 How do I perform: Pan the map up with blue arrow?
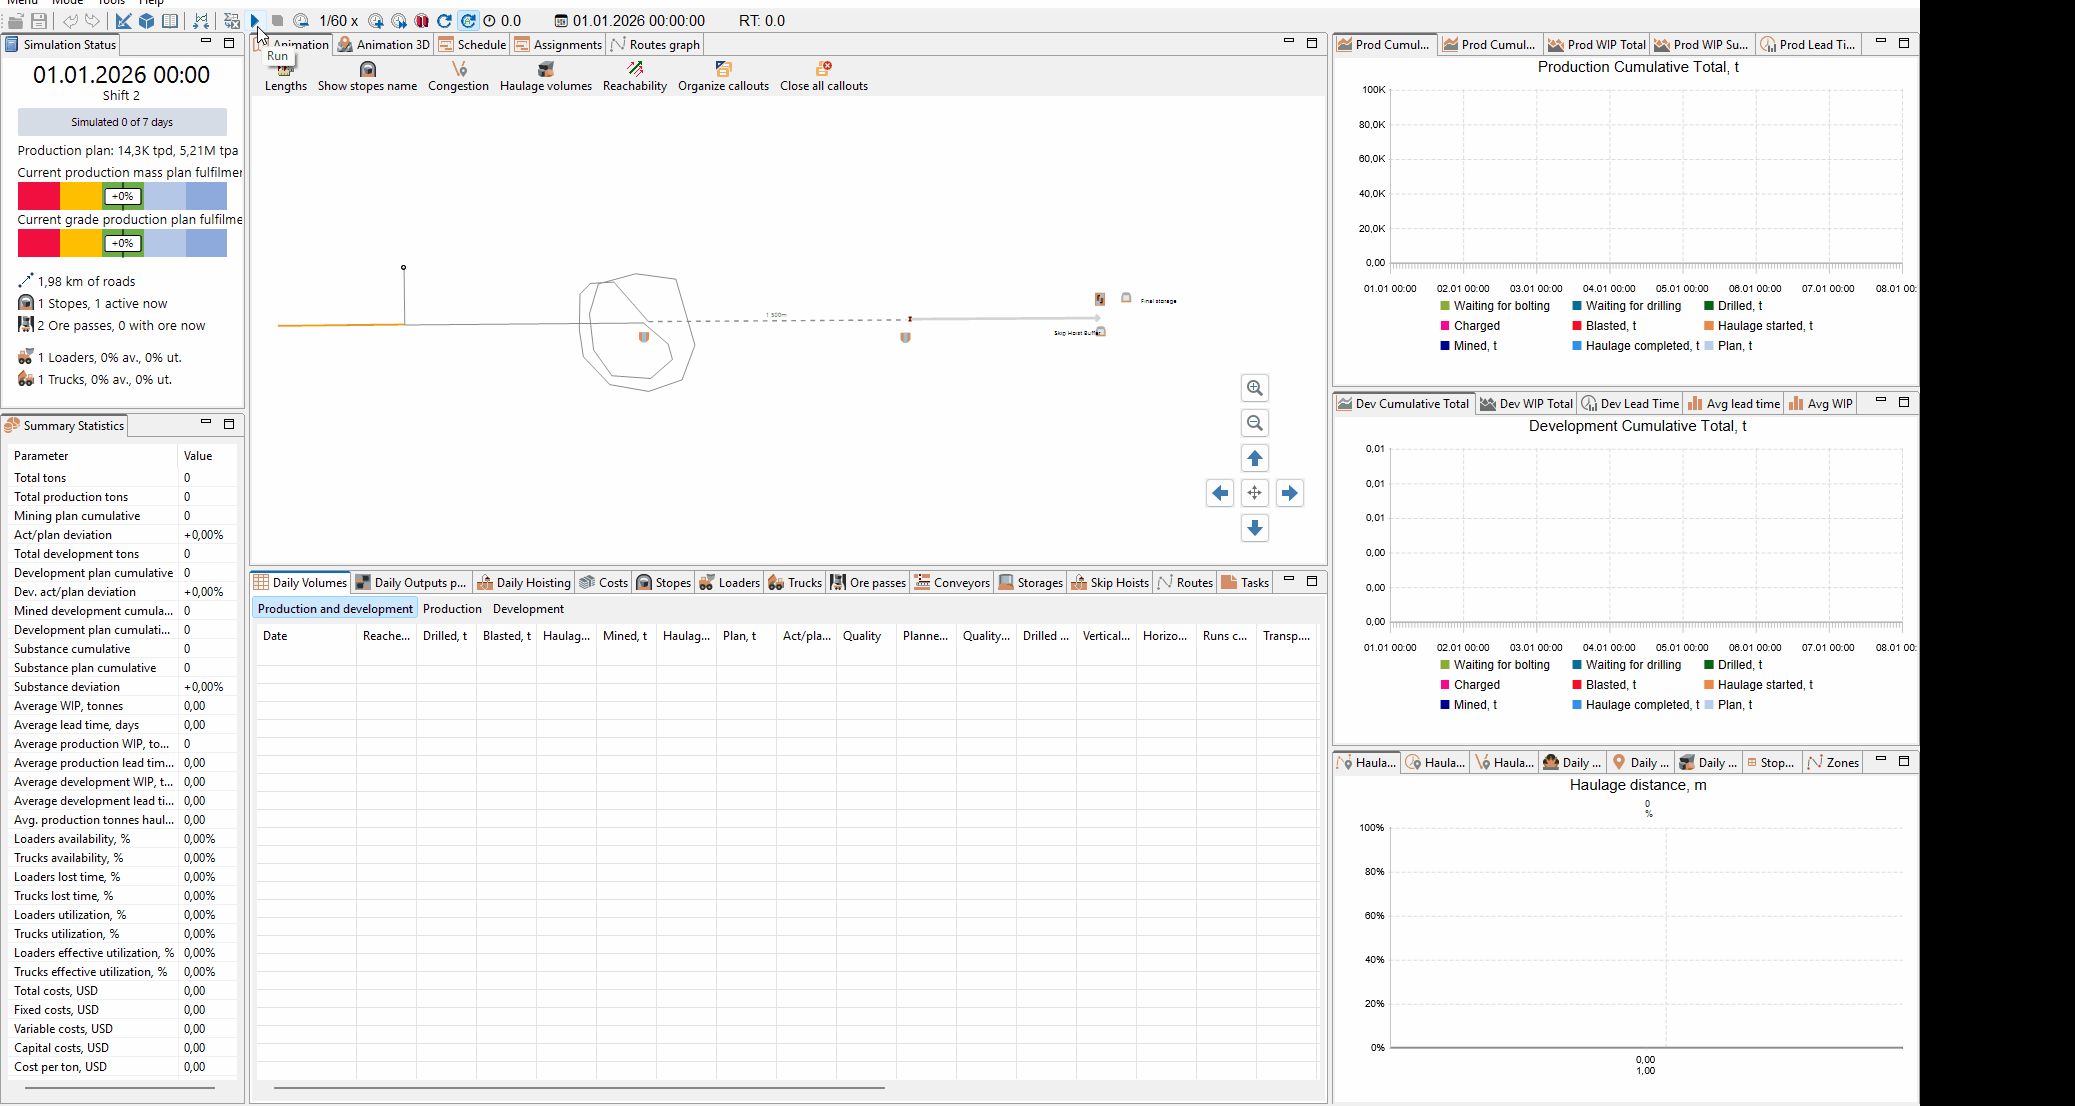[x=1255, y=458]
